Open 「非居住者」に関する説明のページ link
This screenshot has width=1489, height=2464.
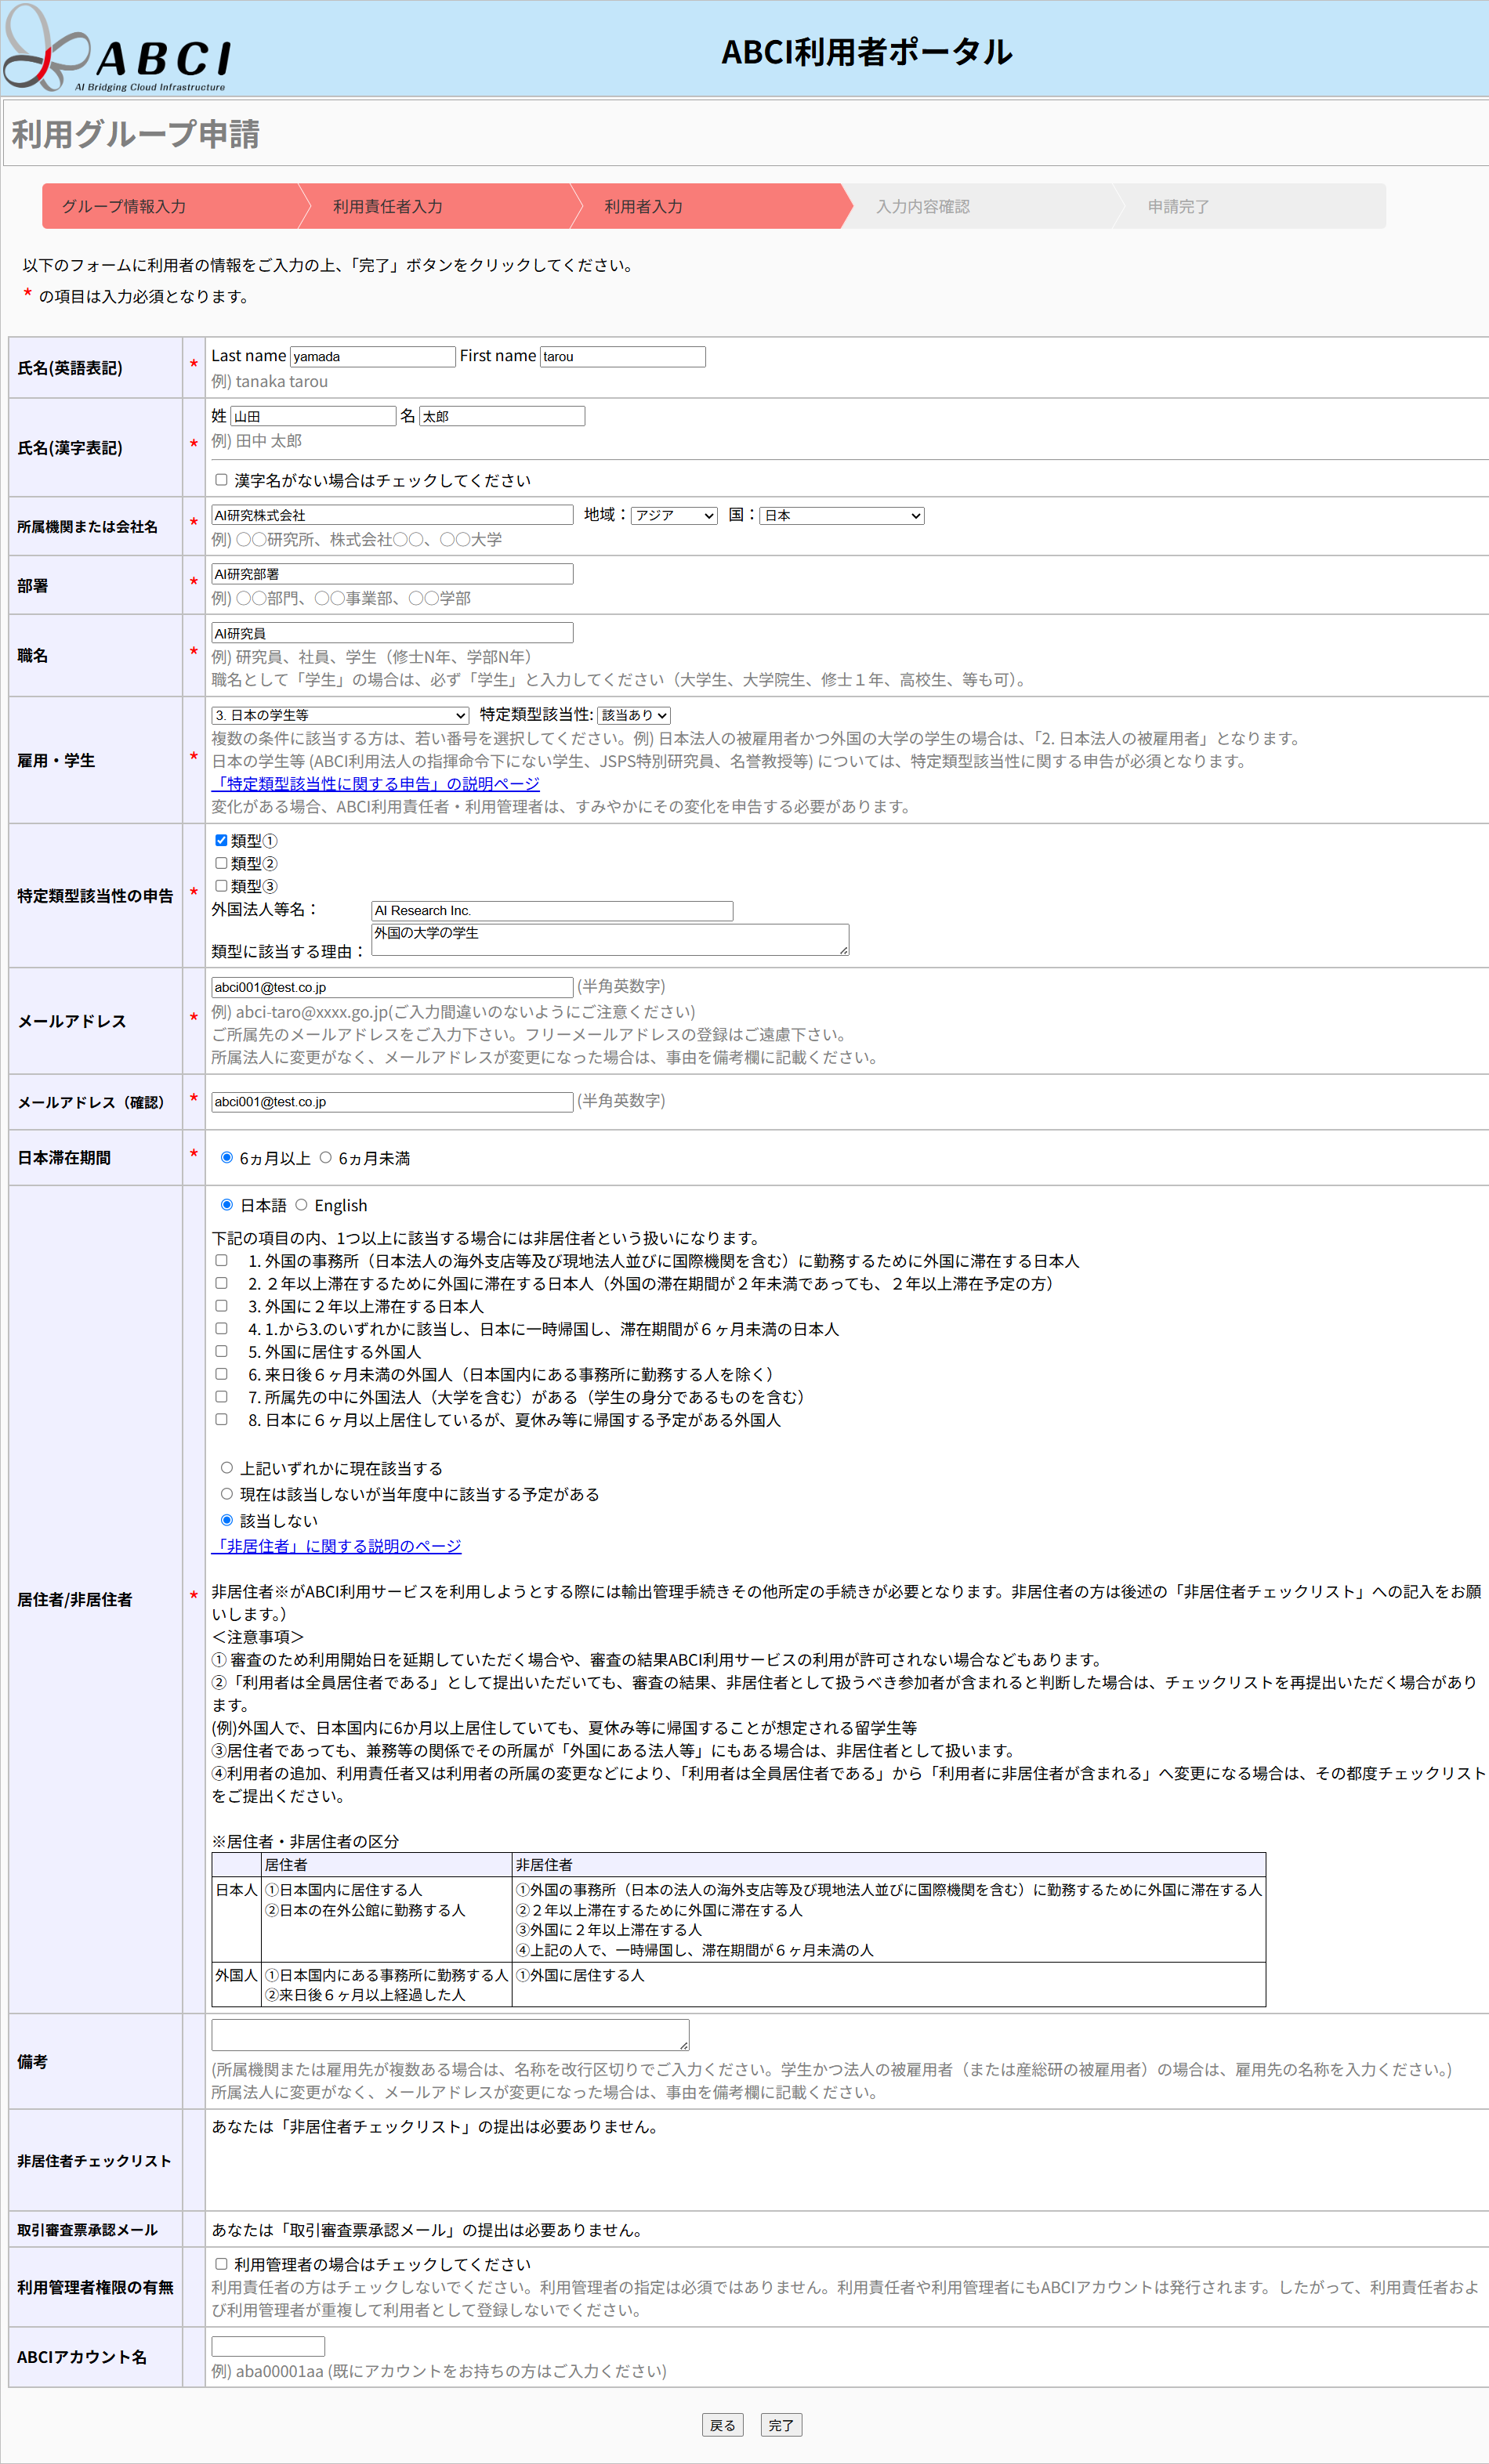click(336, 1546)
